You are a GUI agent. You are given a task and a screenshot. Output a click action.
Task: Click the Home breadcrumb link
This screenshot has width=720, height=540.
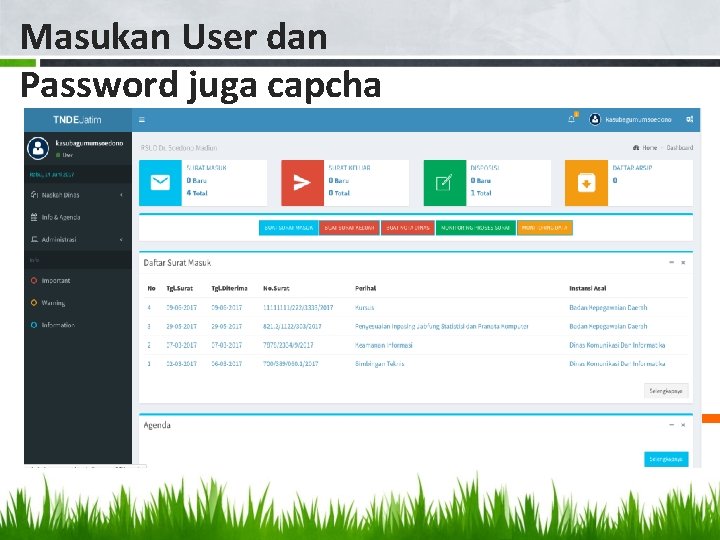click(649, 148)
